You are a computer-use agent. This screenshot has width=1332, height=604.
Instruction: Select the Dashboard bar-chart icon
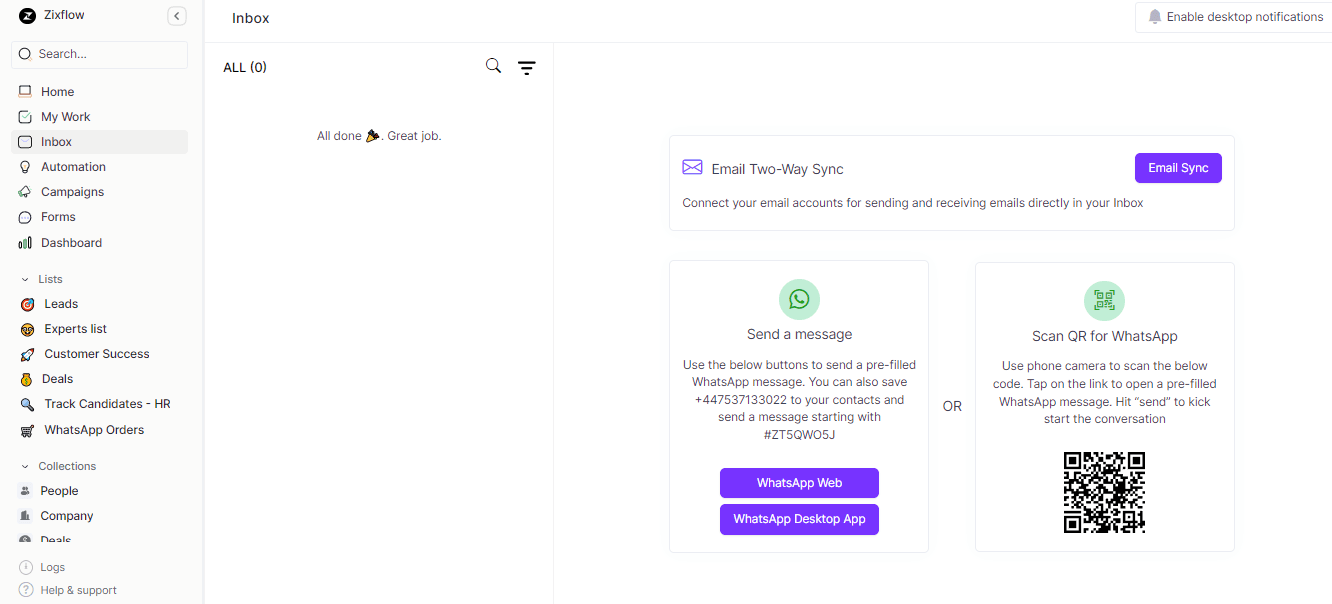[28, 242]
